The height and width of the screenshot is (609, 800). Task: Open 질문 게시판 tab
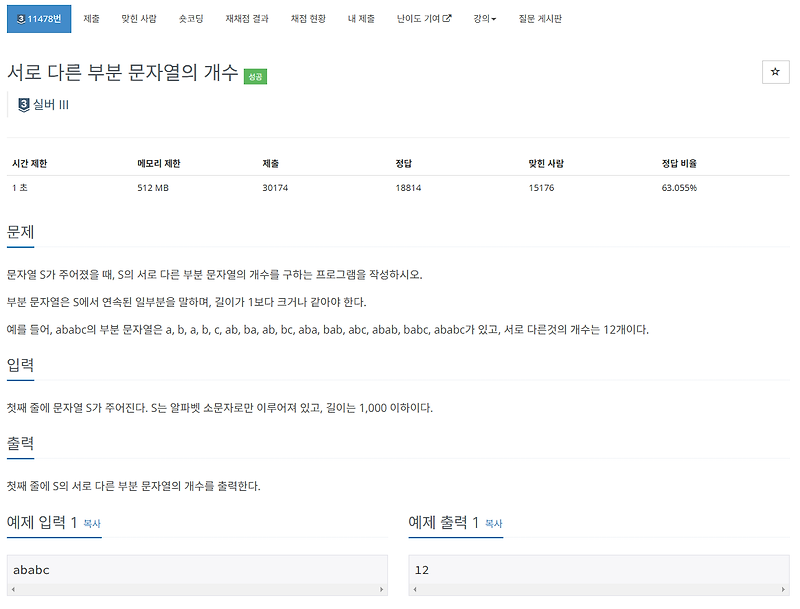(x=540, y=19)
